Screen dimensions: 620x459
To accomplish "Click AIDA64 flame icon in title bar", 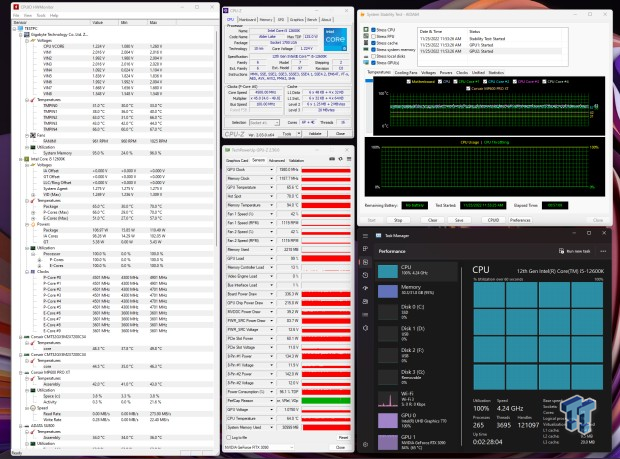I will [362, 14].
